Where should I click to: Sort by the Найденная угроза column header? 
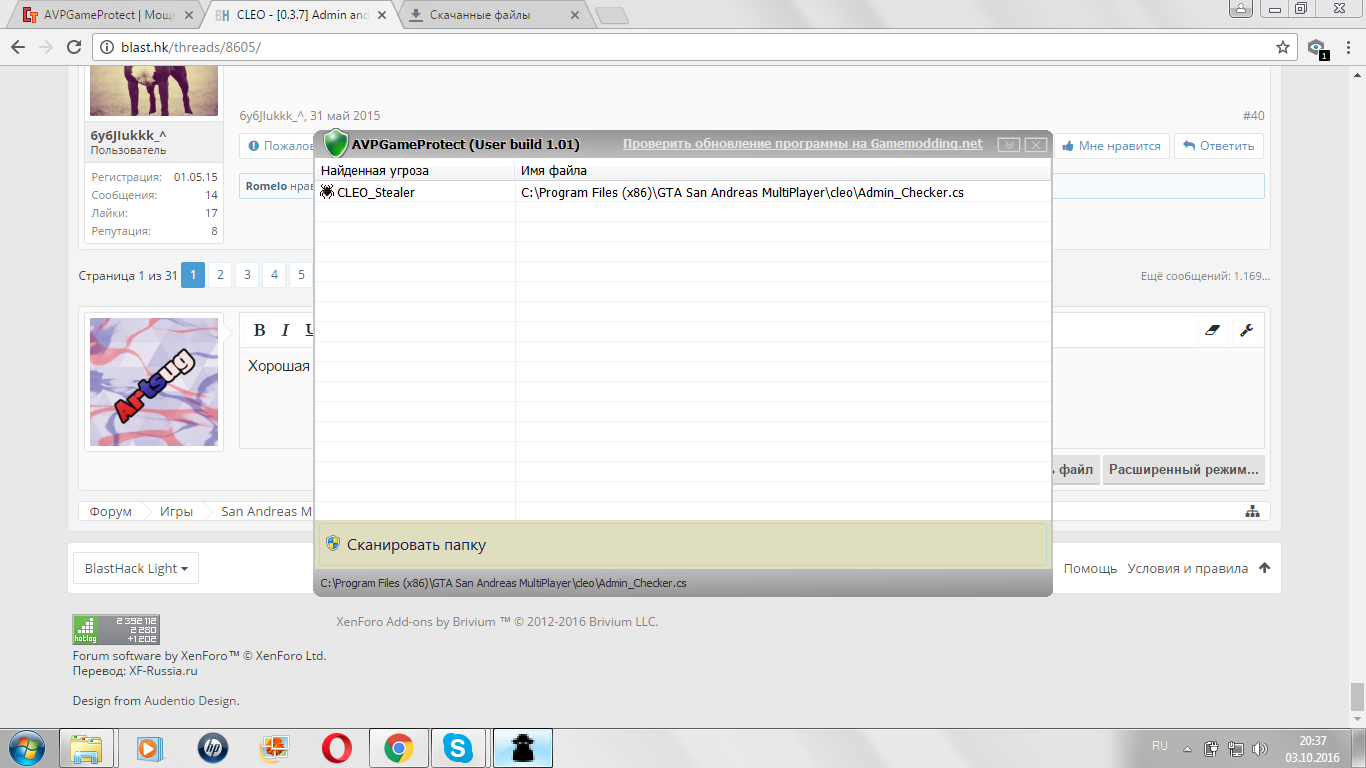(415, 171)
